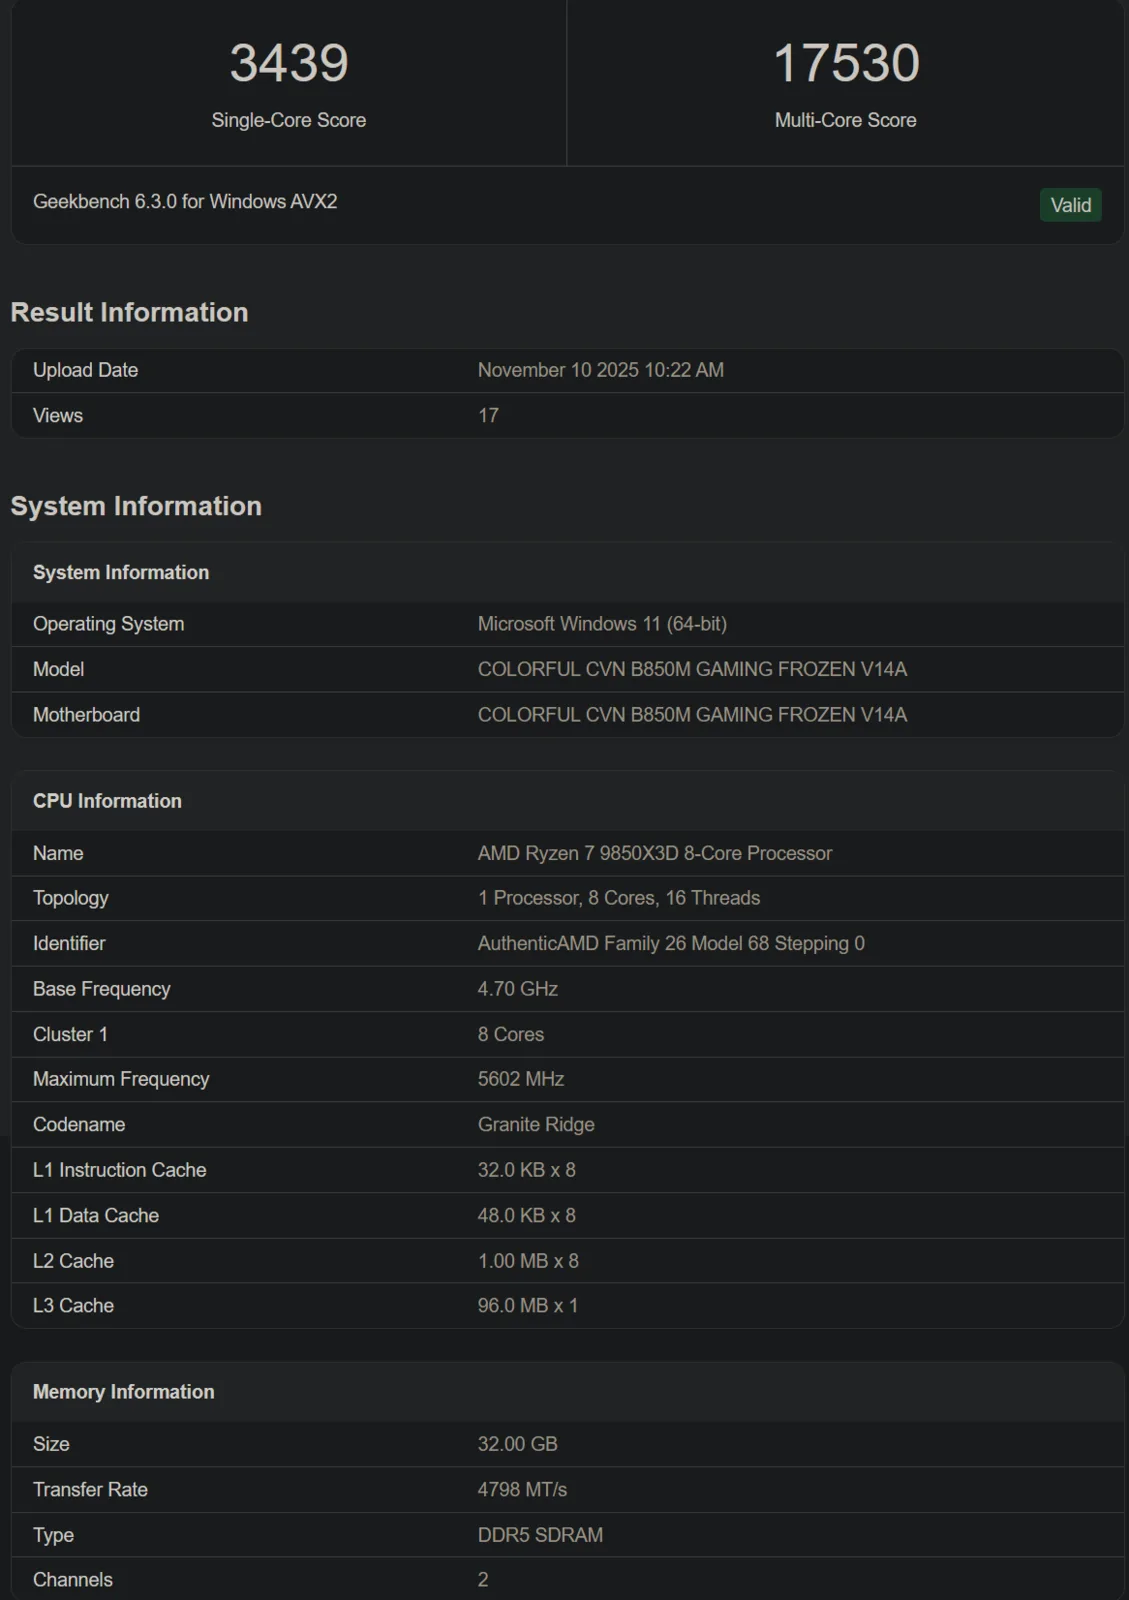The width and height of the screenshot is (1129, 1600).
Task: Click the 4.70 GHz base frequency value
Action: 517,989
